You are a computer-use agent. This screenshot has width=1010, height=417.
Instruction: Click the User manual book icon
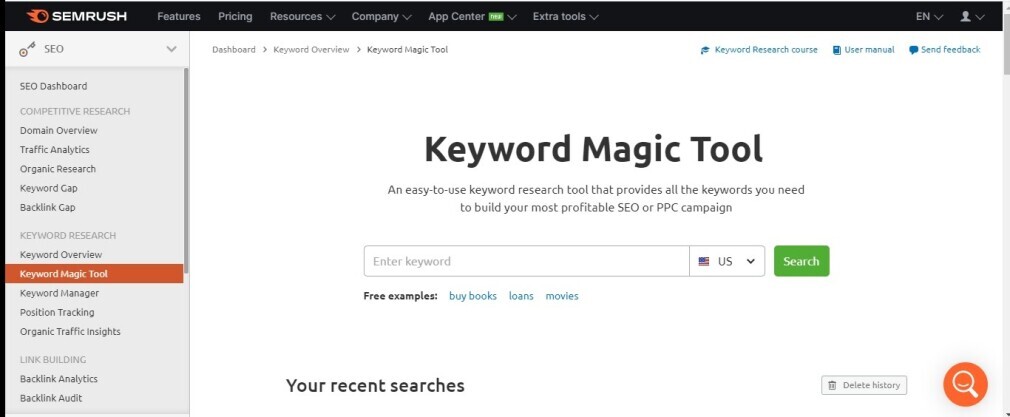point(837,50)
